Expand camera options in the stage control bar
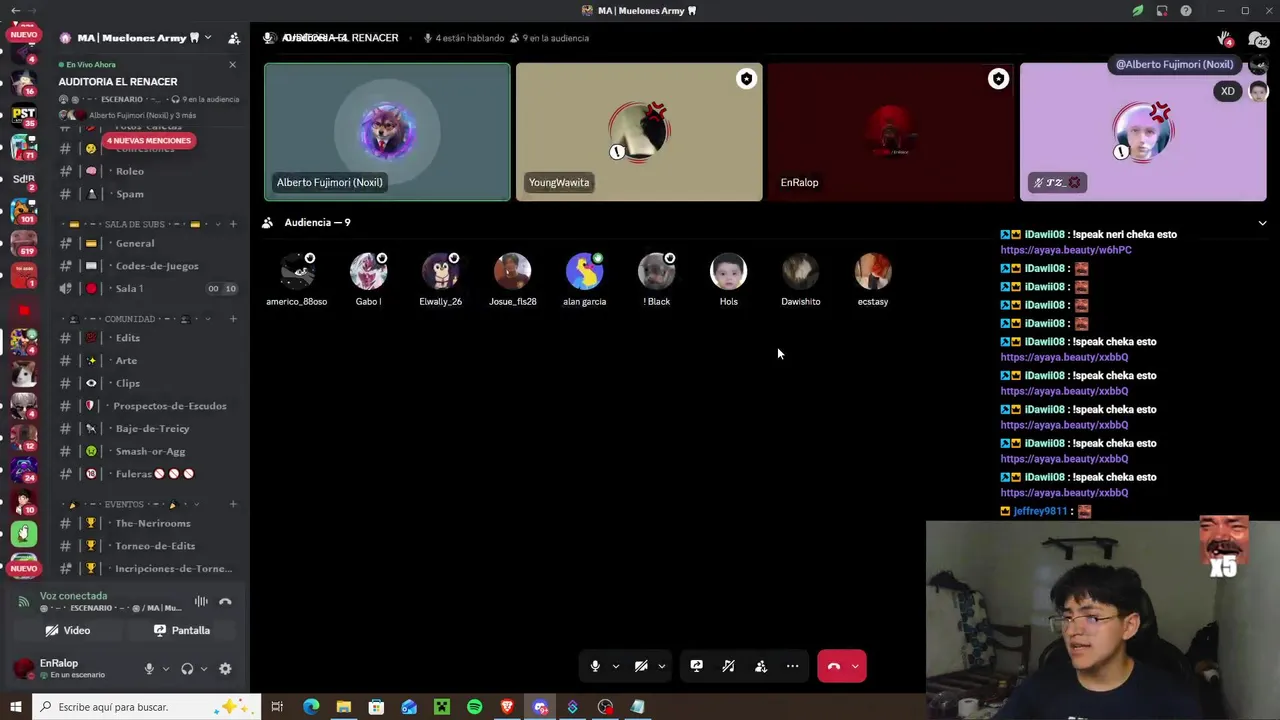Image resolution: width=1280 pixels, height=720 pixels. (661, 666)
